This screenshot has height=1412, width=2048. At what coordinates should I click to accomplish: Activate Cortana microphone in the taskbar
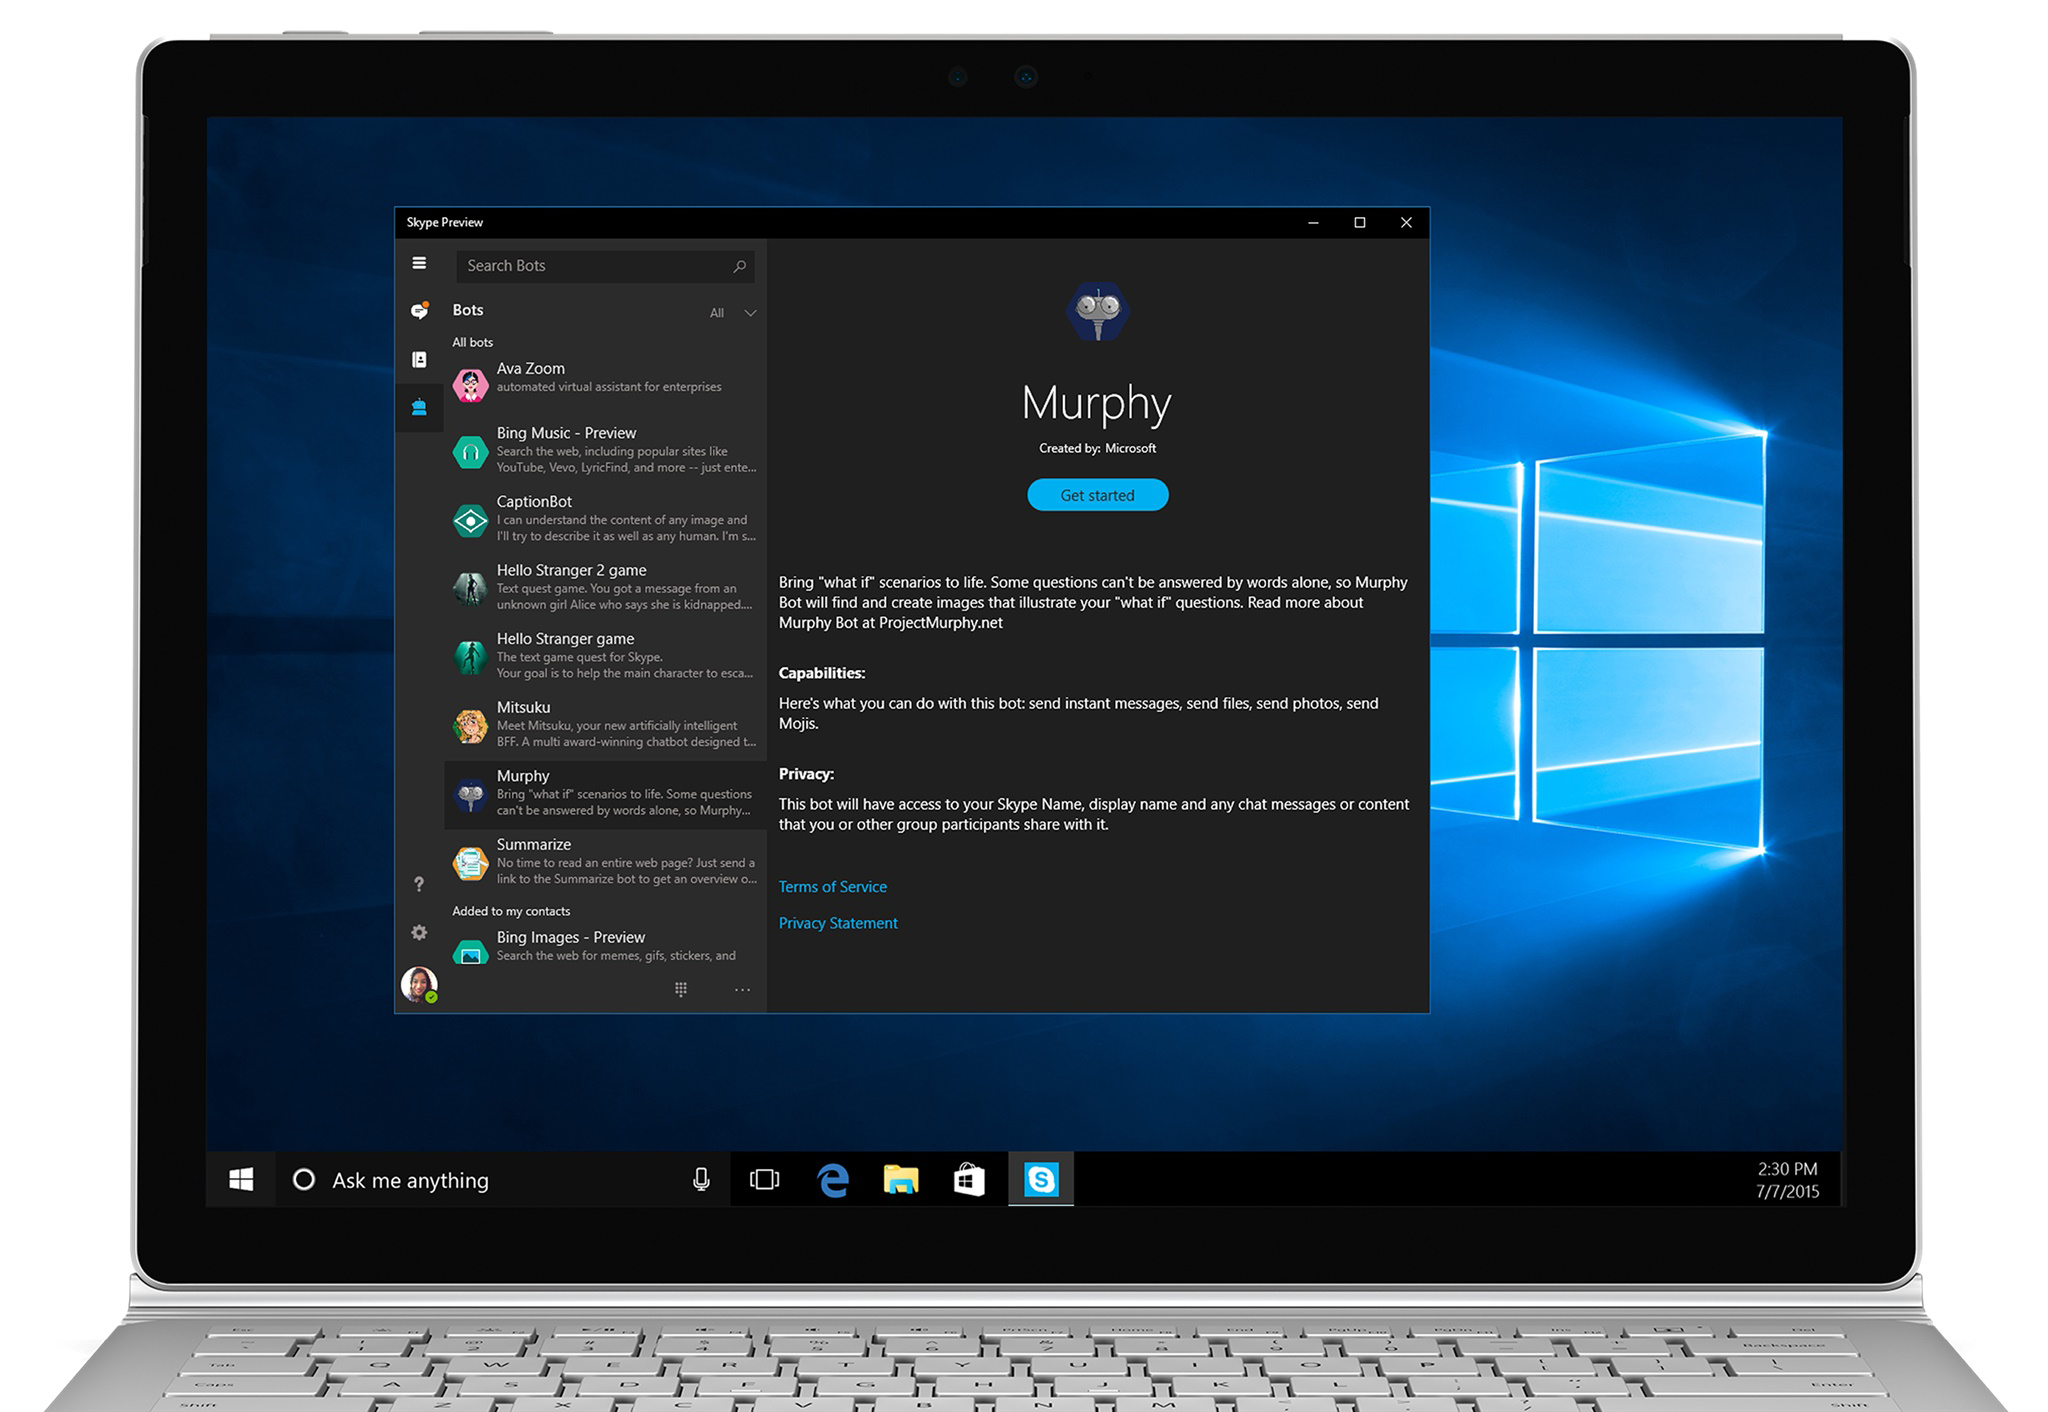tap(700, 1180)
